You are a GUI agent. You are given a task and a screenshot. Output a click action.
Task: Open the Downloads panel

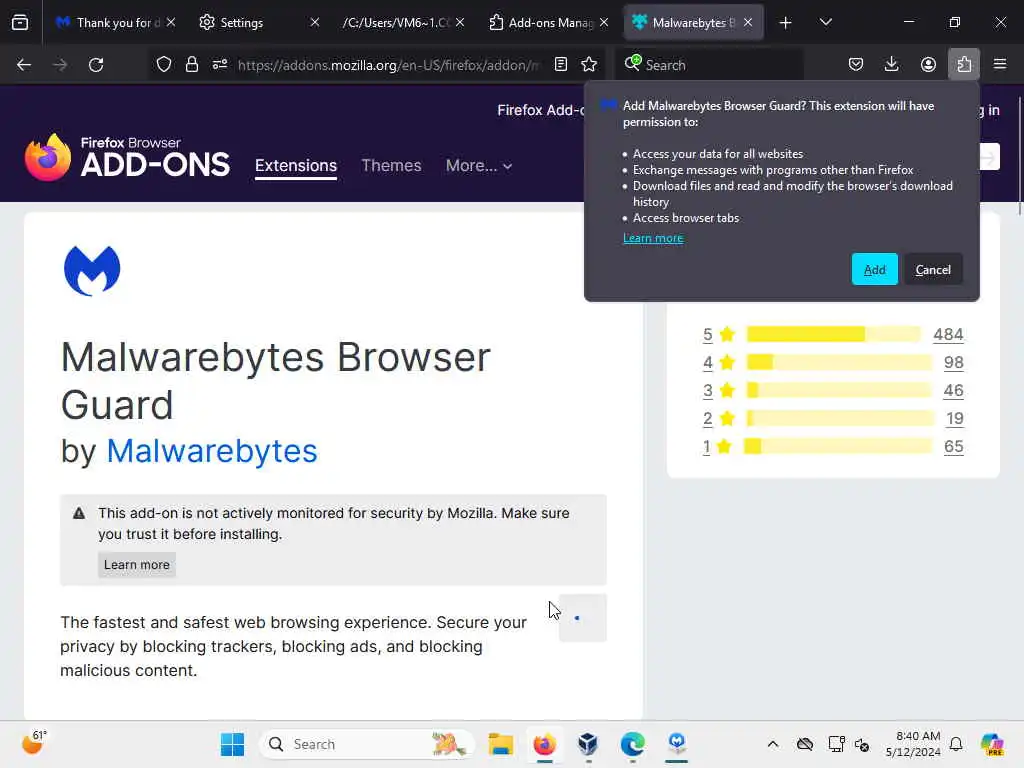click(891, 65)
